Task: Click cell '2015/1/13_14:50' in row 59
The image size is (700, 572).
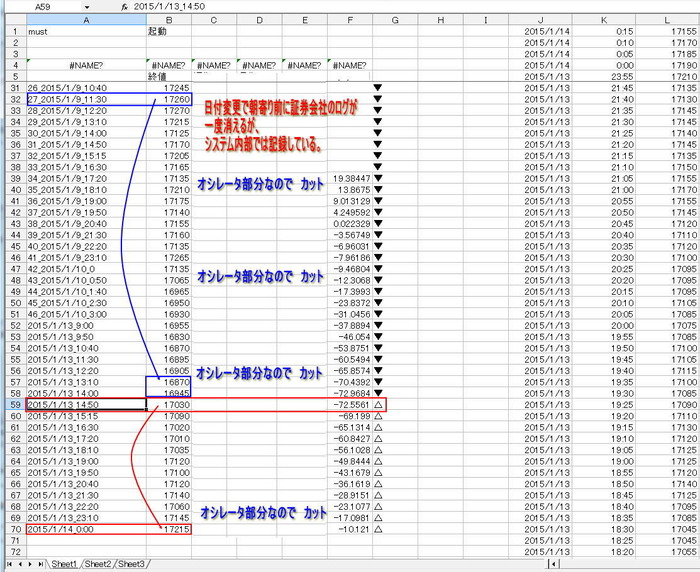Action: (x=86, y=405)
